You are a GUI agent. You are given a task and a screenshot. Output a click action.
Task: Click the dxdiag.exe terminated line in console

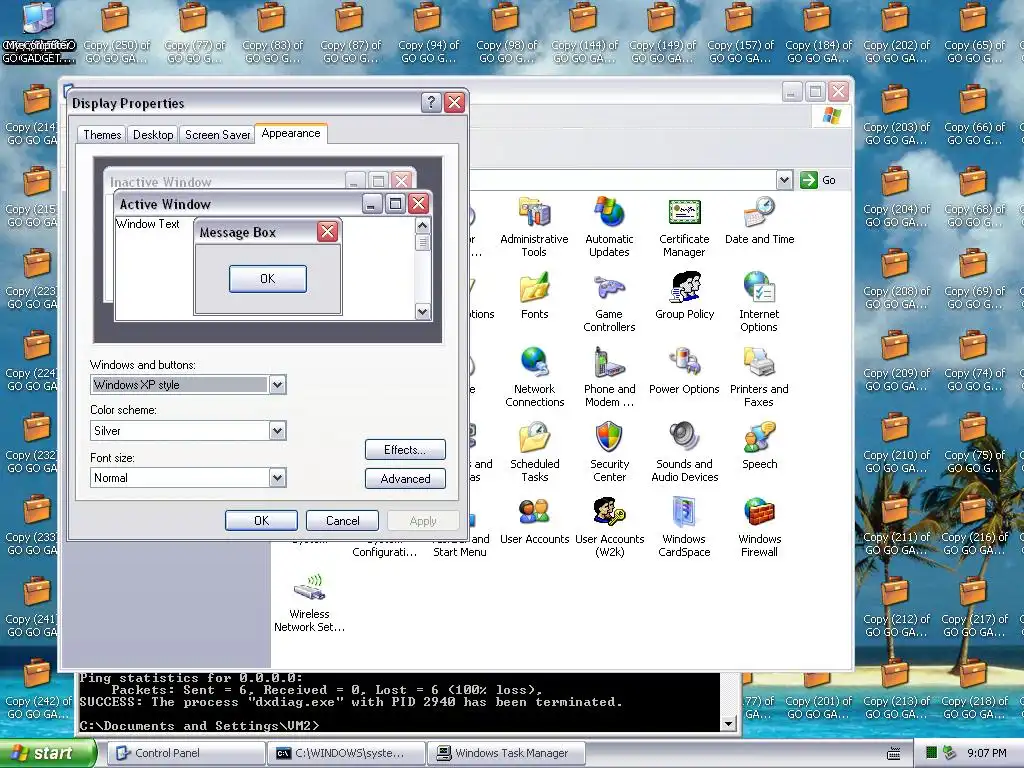click(351, 702)
